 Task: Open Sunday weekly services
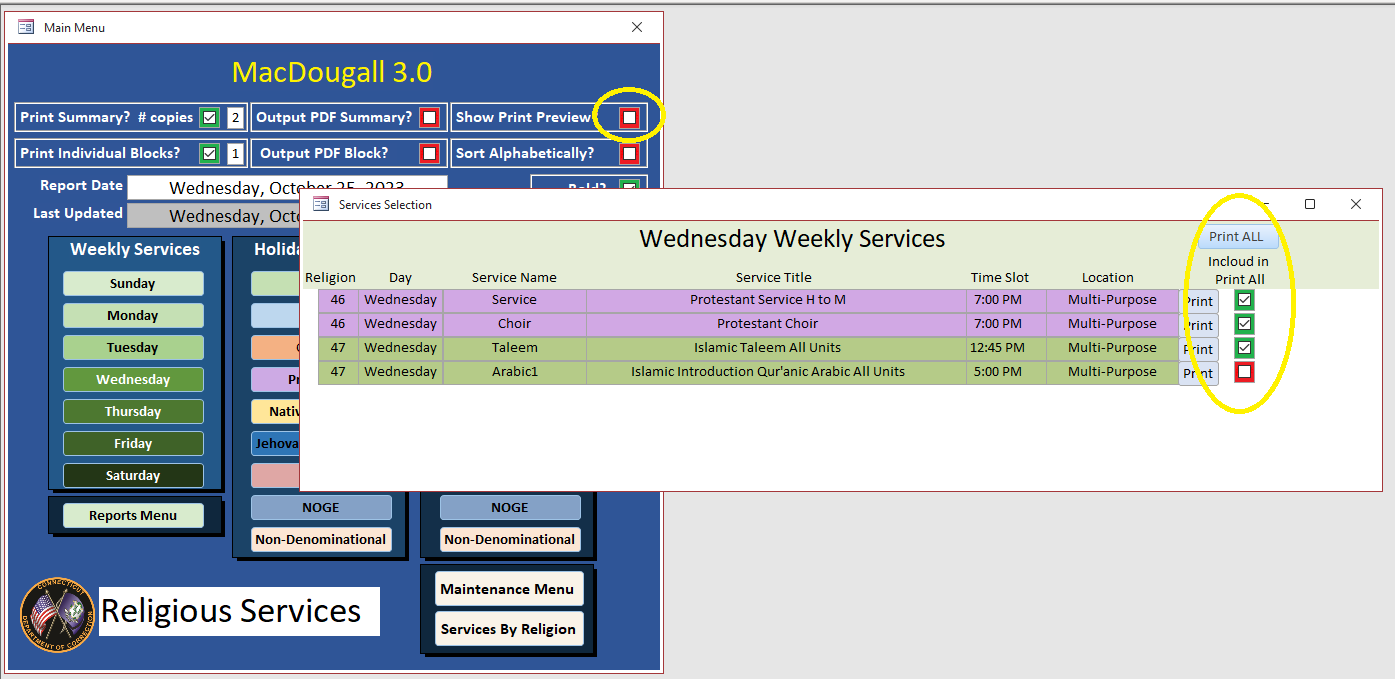point(133,283)
